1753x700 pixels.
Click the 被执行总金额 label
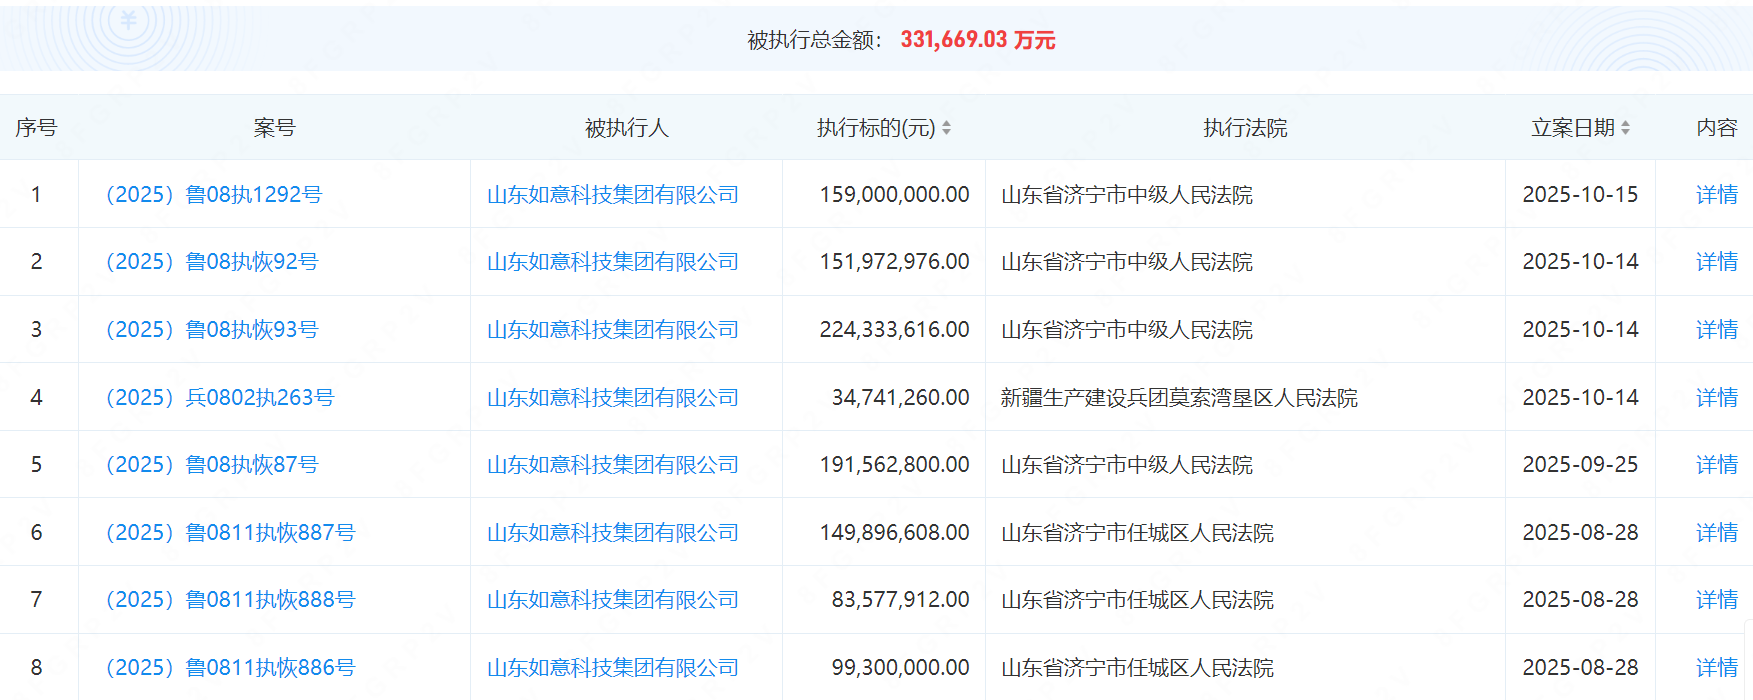[814, 40]
